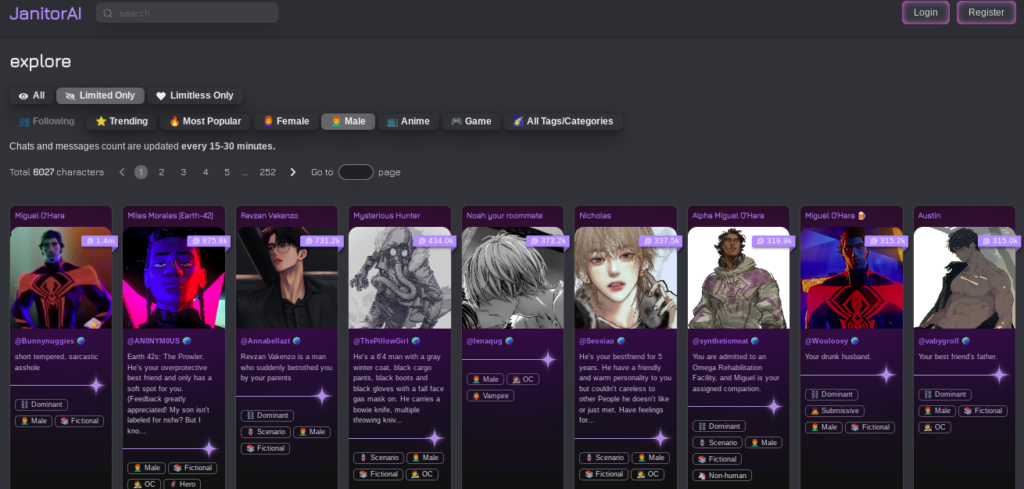Click Scenario tag on Nicholas card
The height and width of the screenshot is (489, 1024).
(x=603, y=458)
